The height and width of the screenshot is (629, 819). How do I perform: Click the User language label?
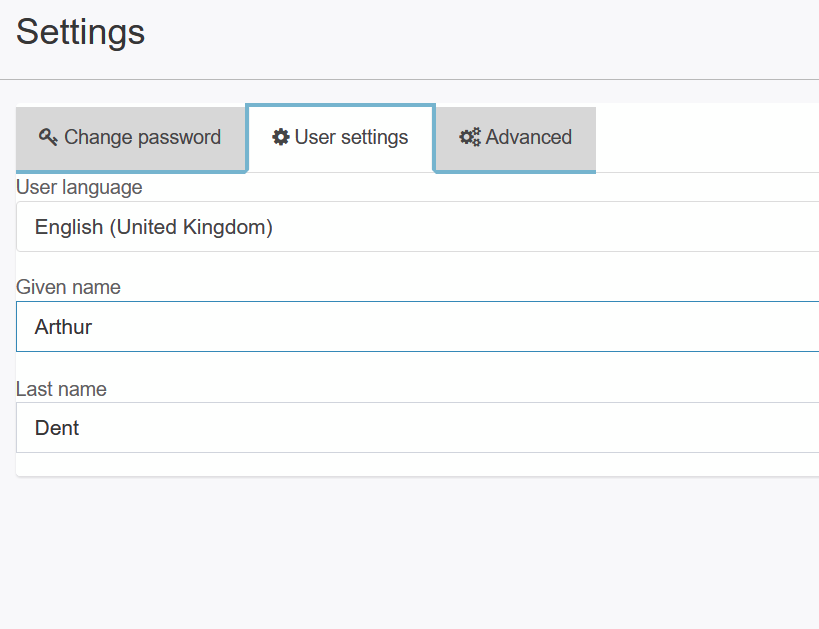79,187
